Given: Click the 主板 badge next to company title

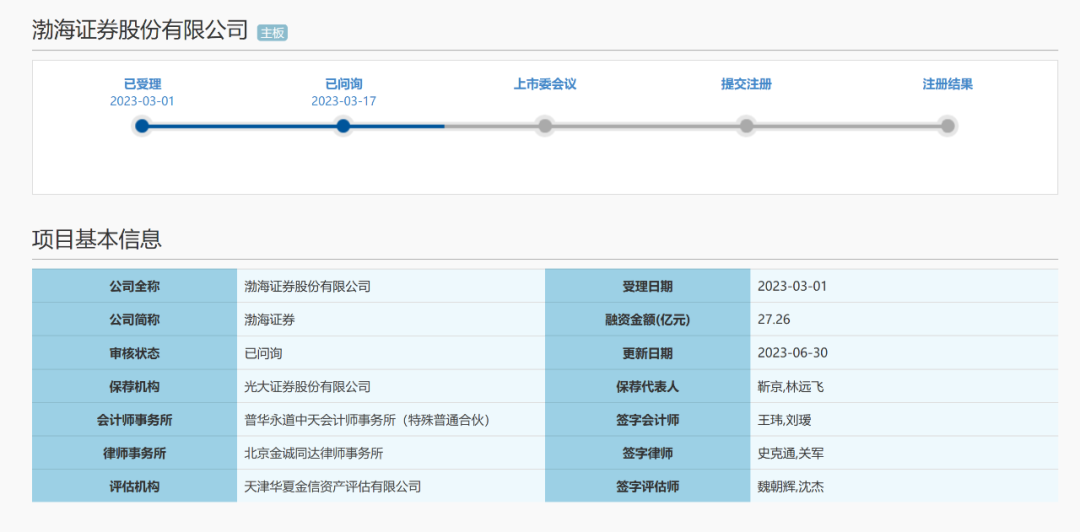Looking at the screenshot, I should 272,32.
